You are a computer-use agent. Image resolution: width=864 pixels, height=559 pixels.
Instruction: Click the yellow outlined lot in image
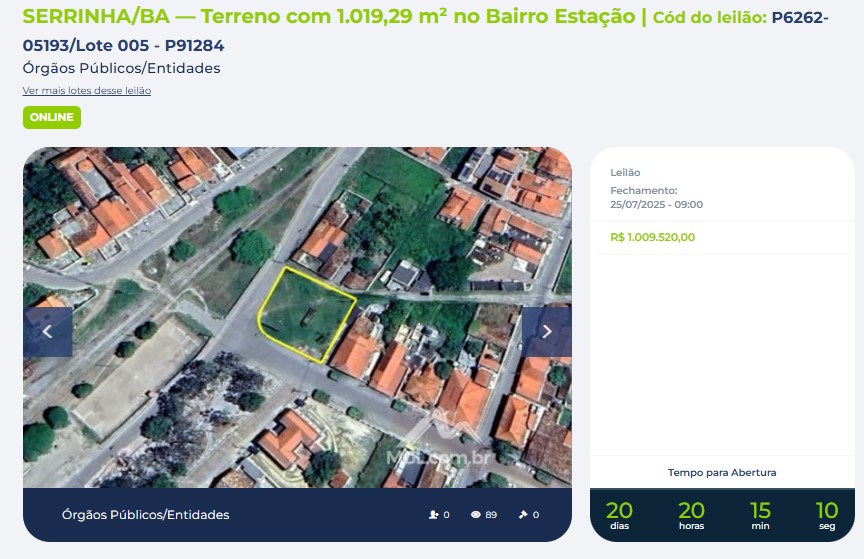pyautogui.click(x=306, y=315)
